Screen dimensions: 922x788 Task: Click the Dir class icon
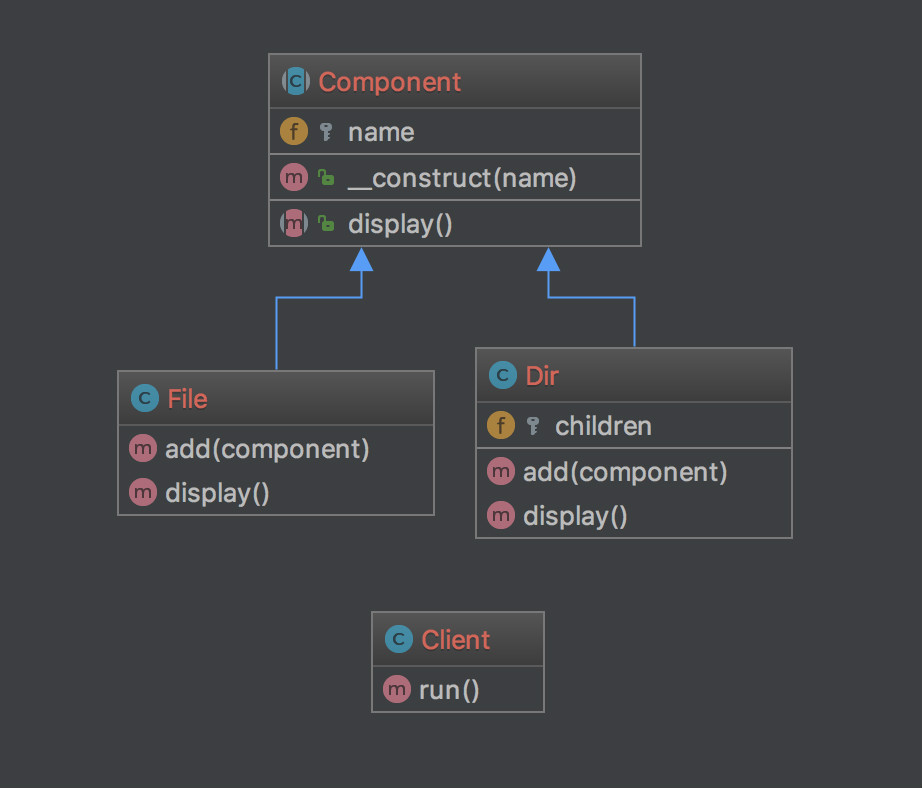coord(502,376)
